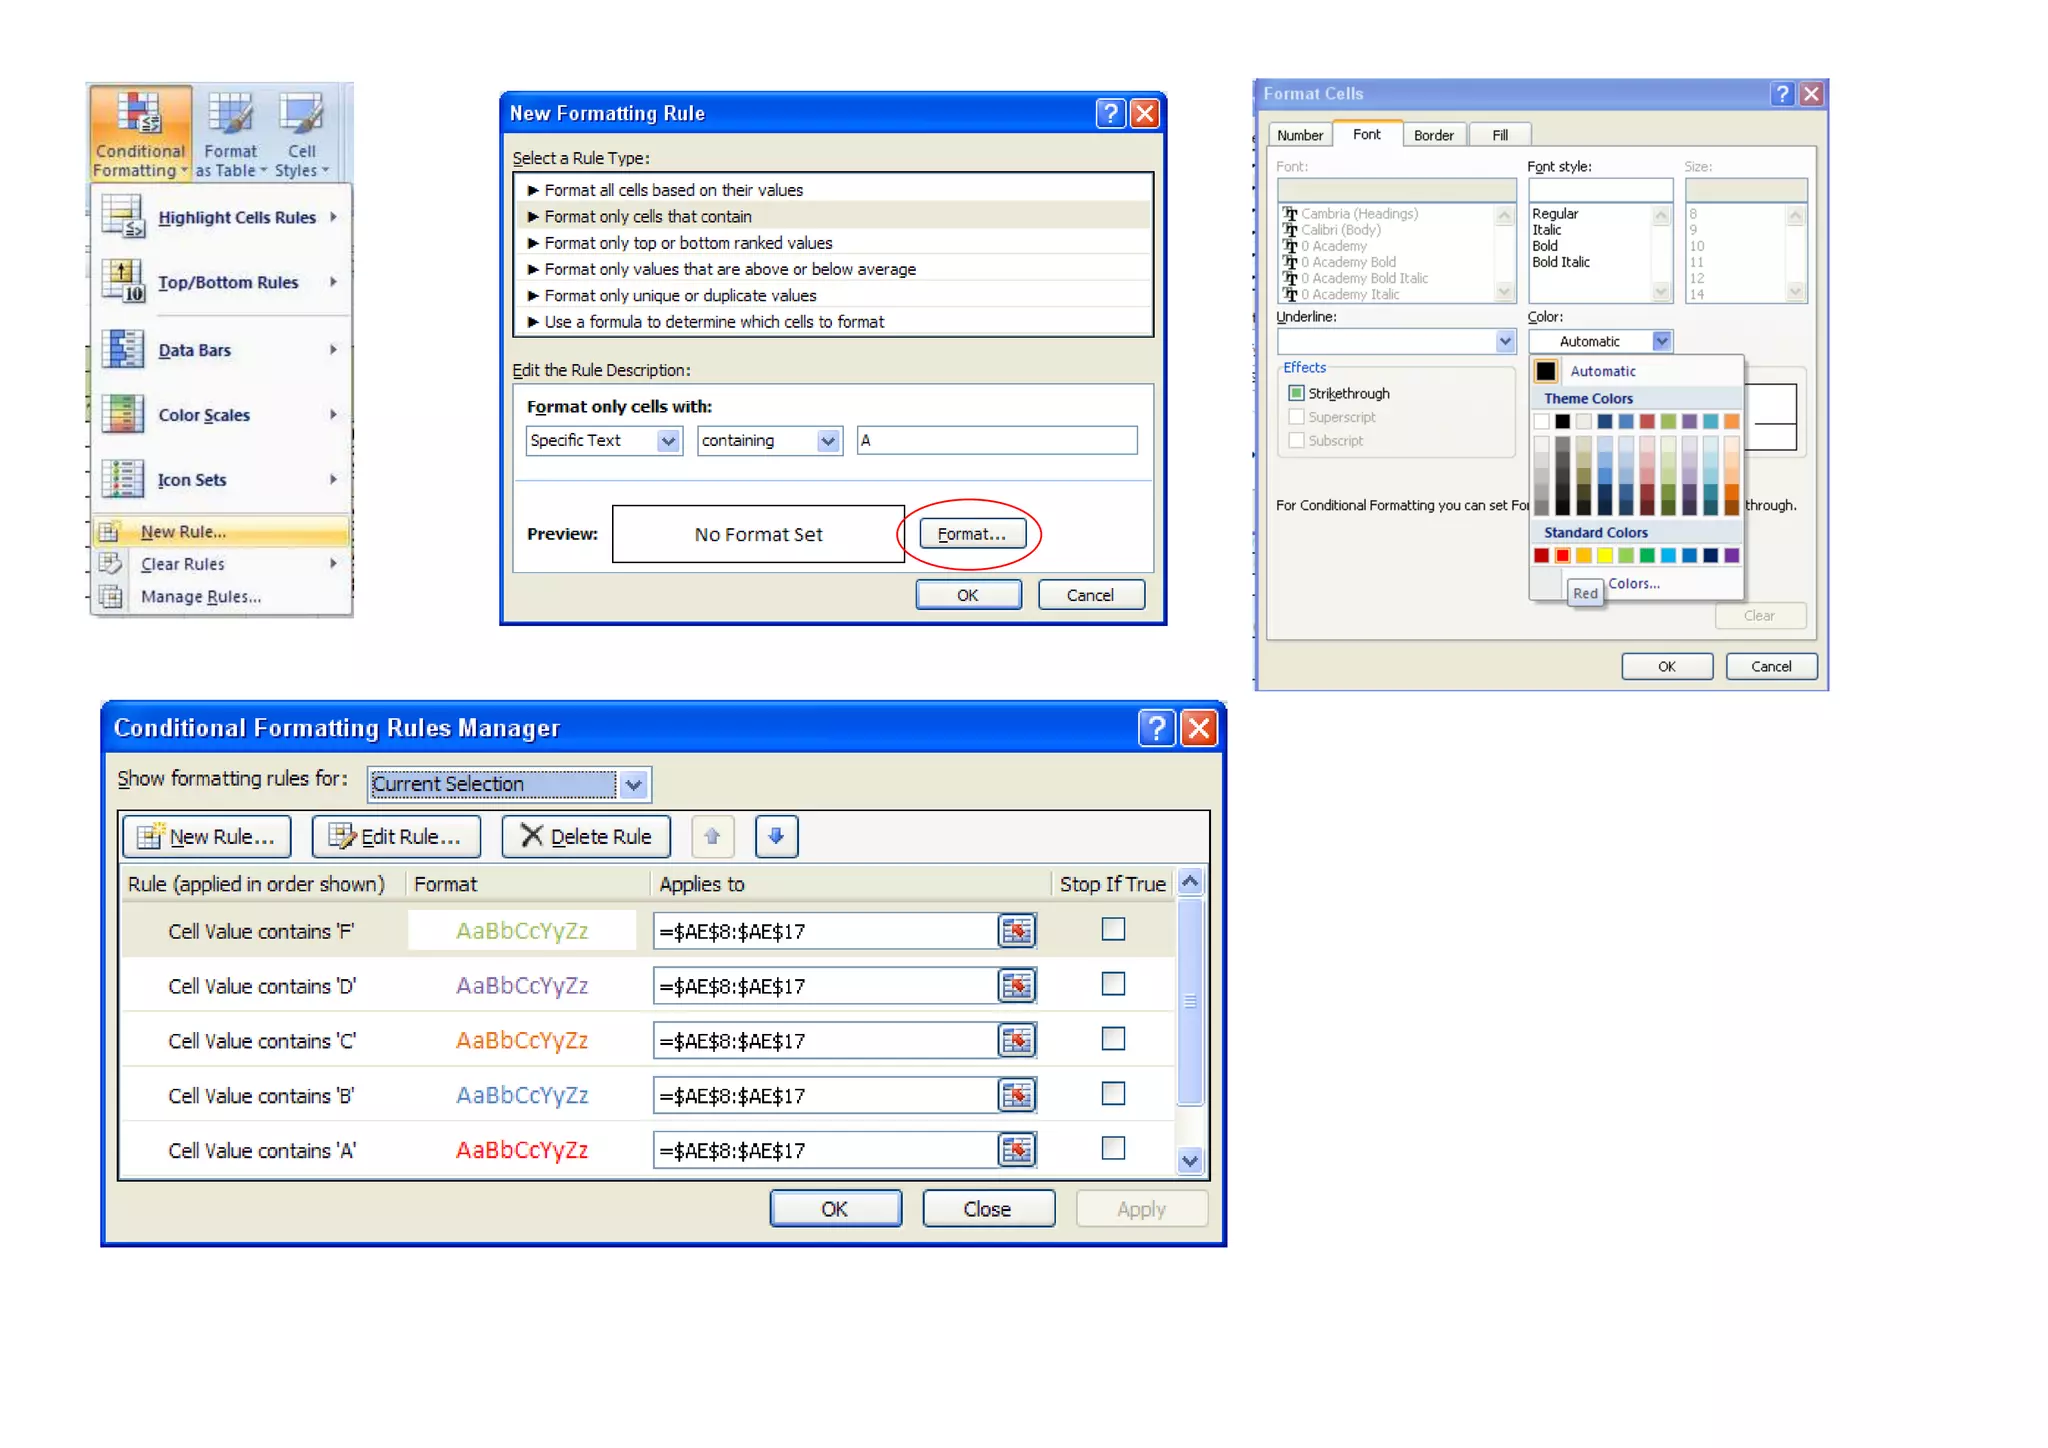This screenshot has height=1448, width=2048.
Task: Click OK in New Formatting Rule dialog
Action: pyautogui.click(x=967, y=595)
